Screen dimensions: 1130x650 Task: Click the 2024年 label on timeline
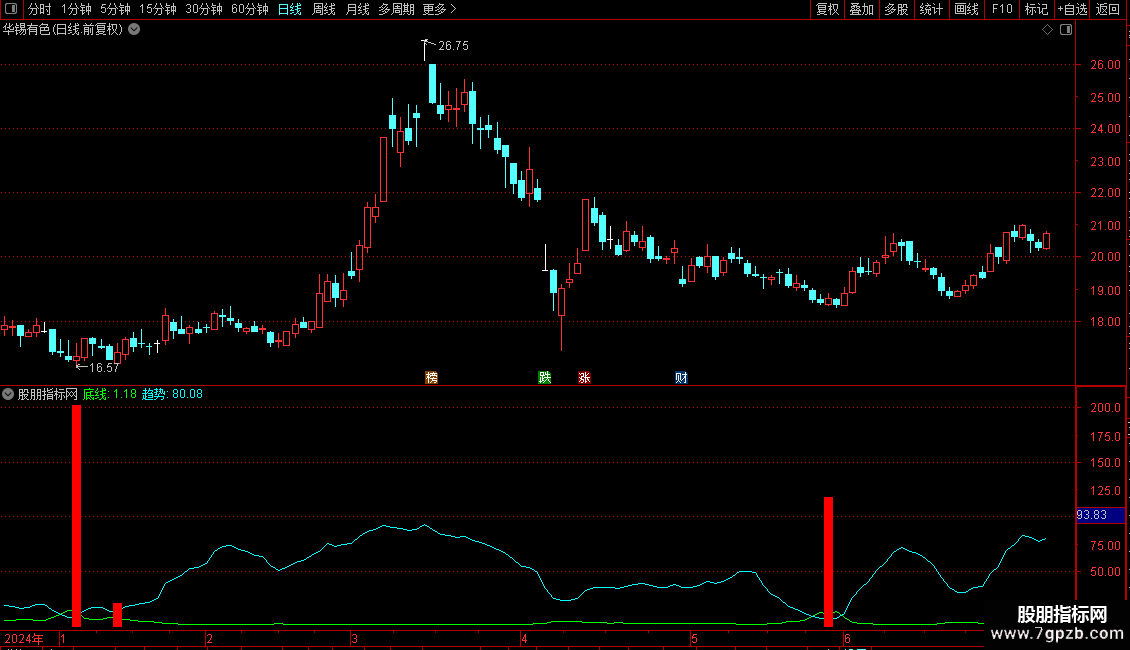[24, 638]
